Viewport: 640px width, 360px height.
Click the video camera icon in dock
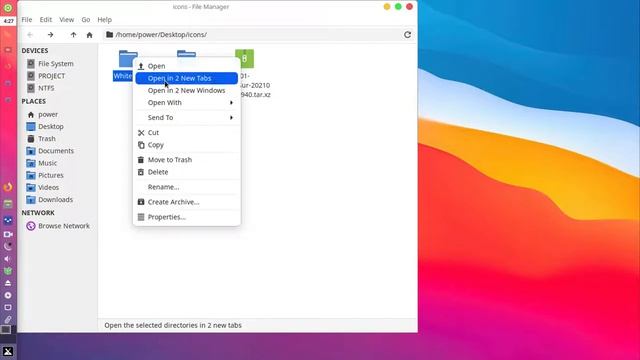pyautogui.click(x=8, y=234)
